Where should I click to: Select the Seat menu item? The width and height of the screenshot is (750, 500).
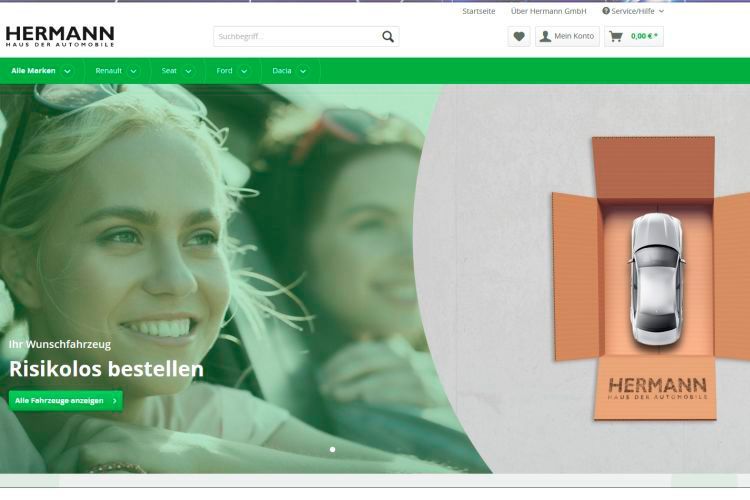click(169, 71)
